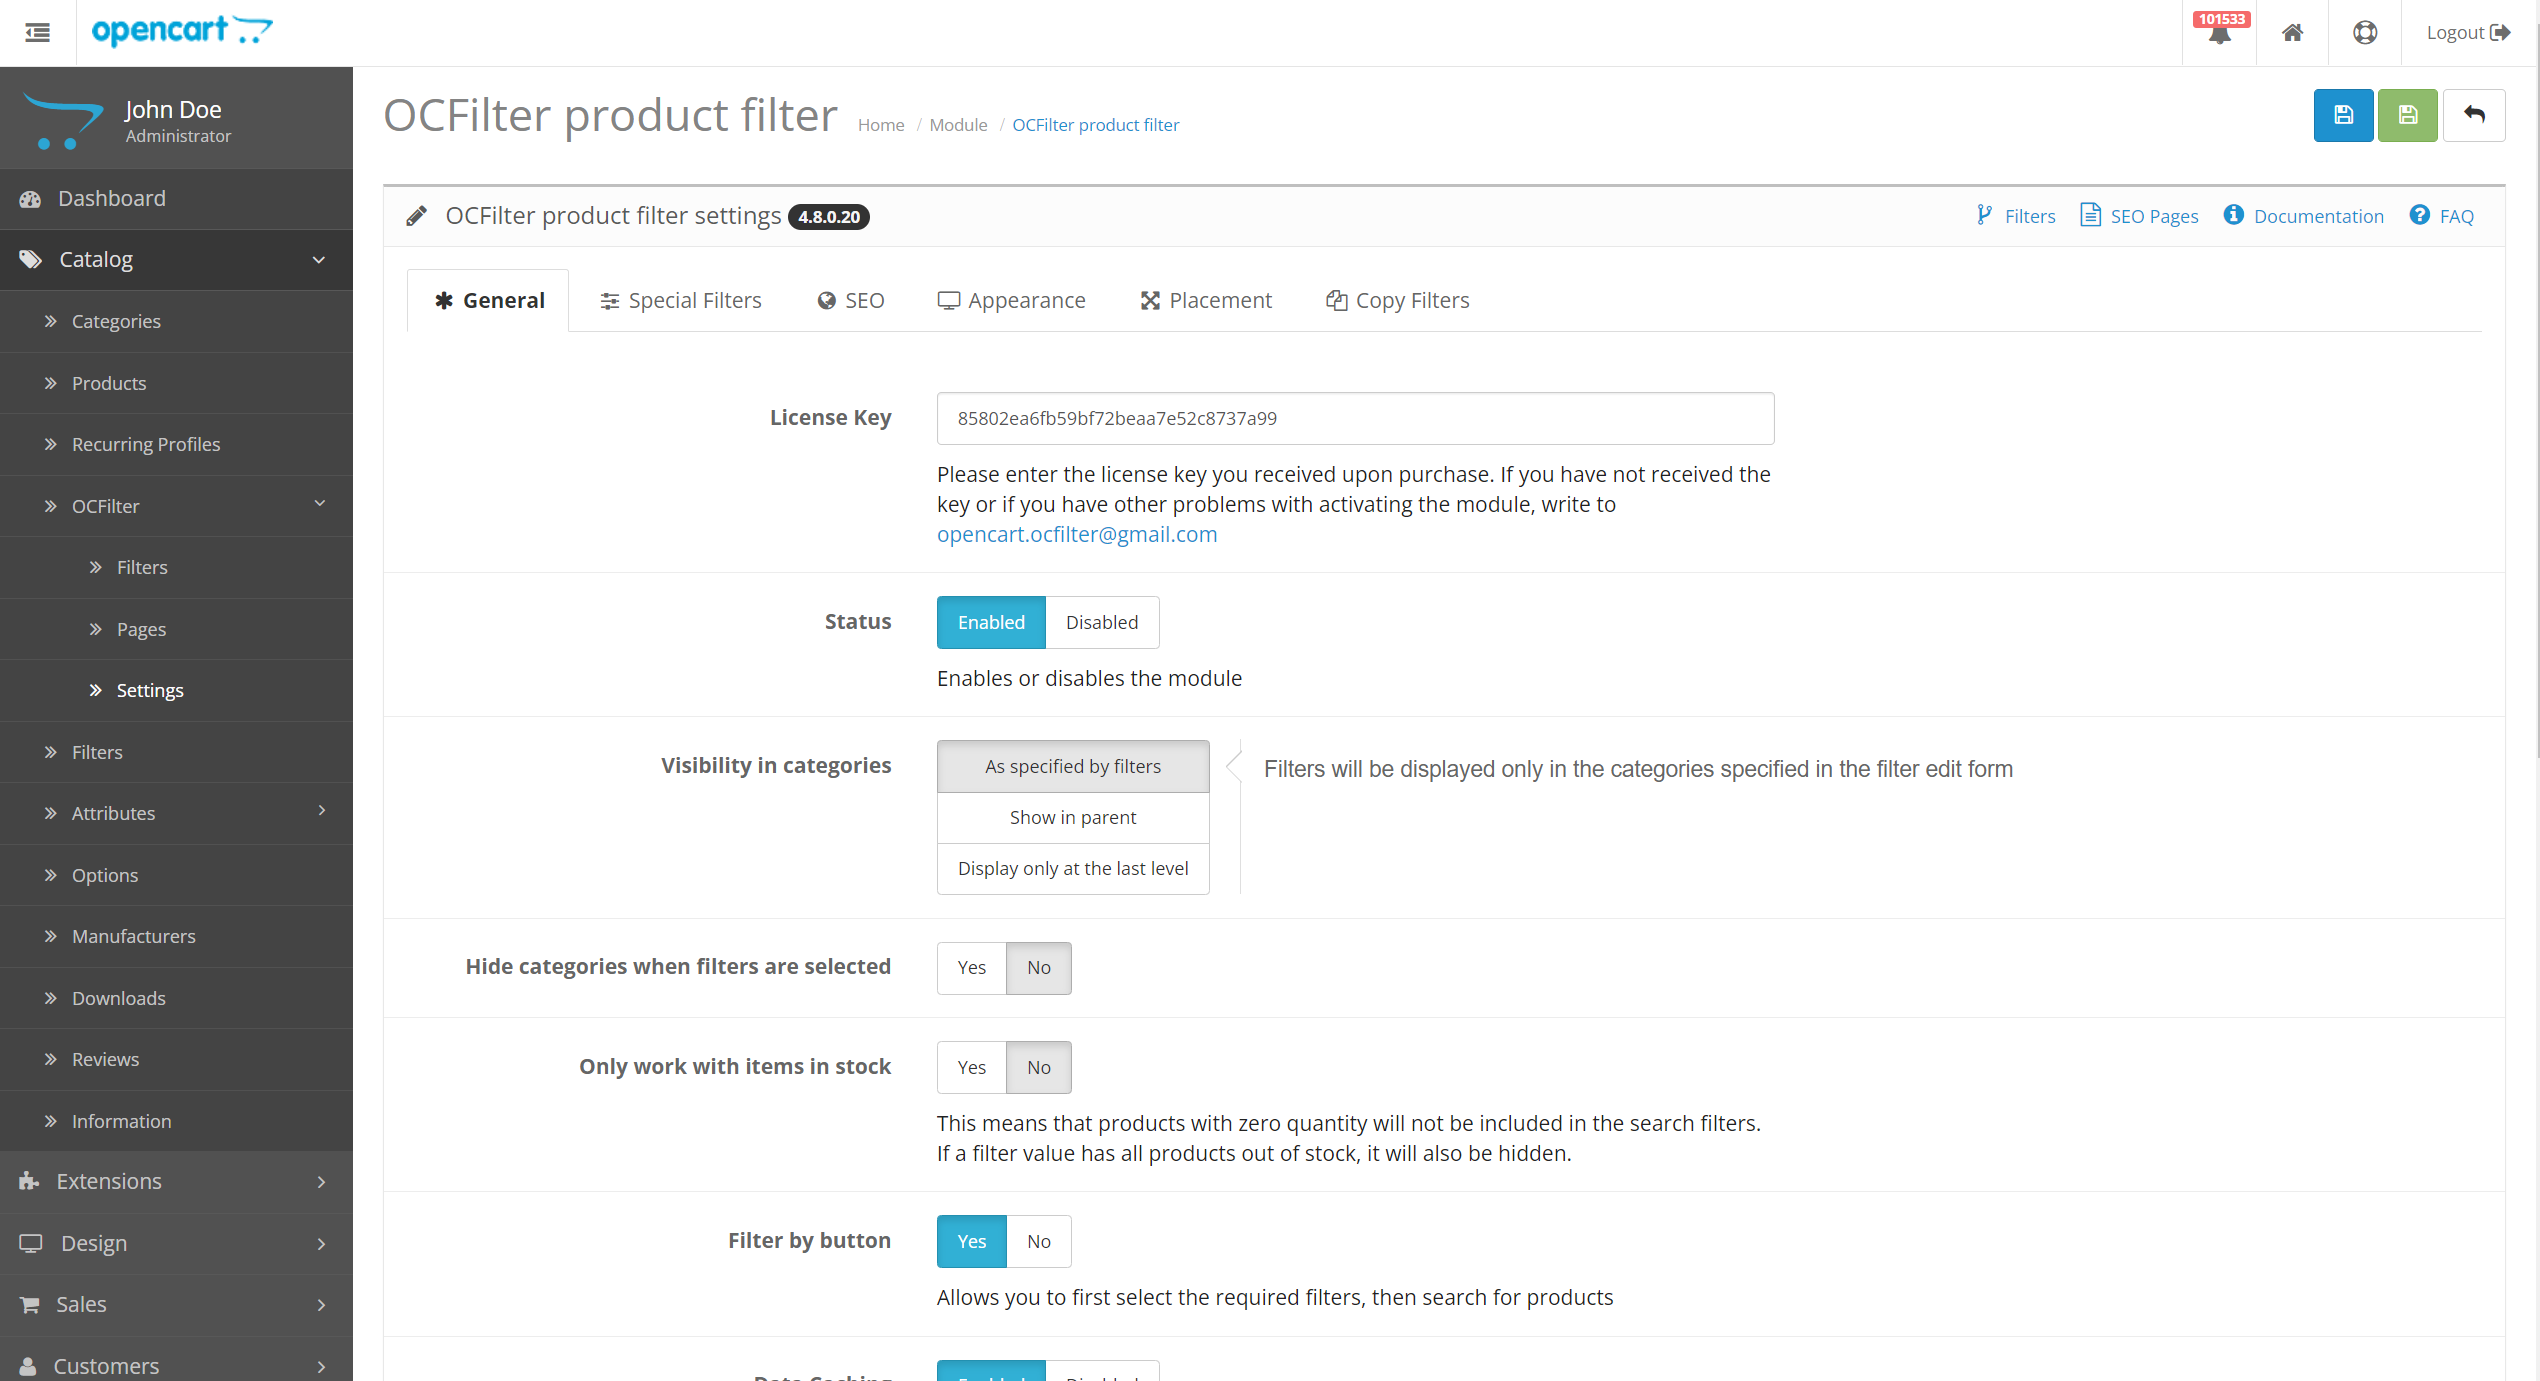Select Yes for Hide categories option
2540x1381 pixels.
point(971,967)
